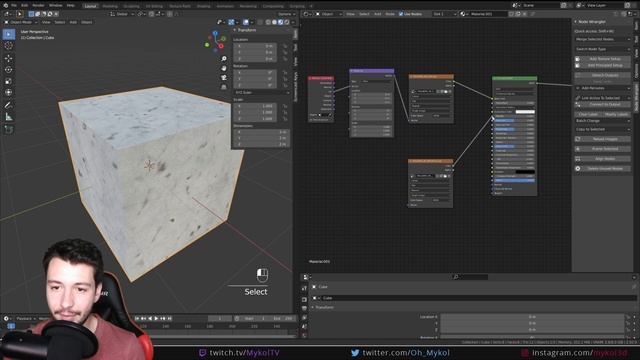The image size is (640, 360).
Task: Switch perspective/orthographic grid icon
Action: click(224, 87)
